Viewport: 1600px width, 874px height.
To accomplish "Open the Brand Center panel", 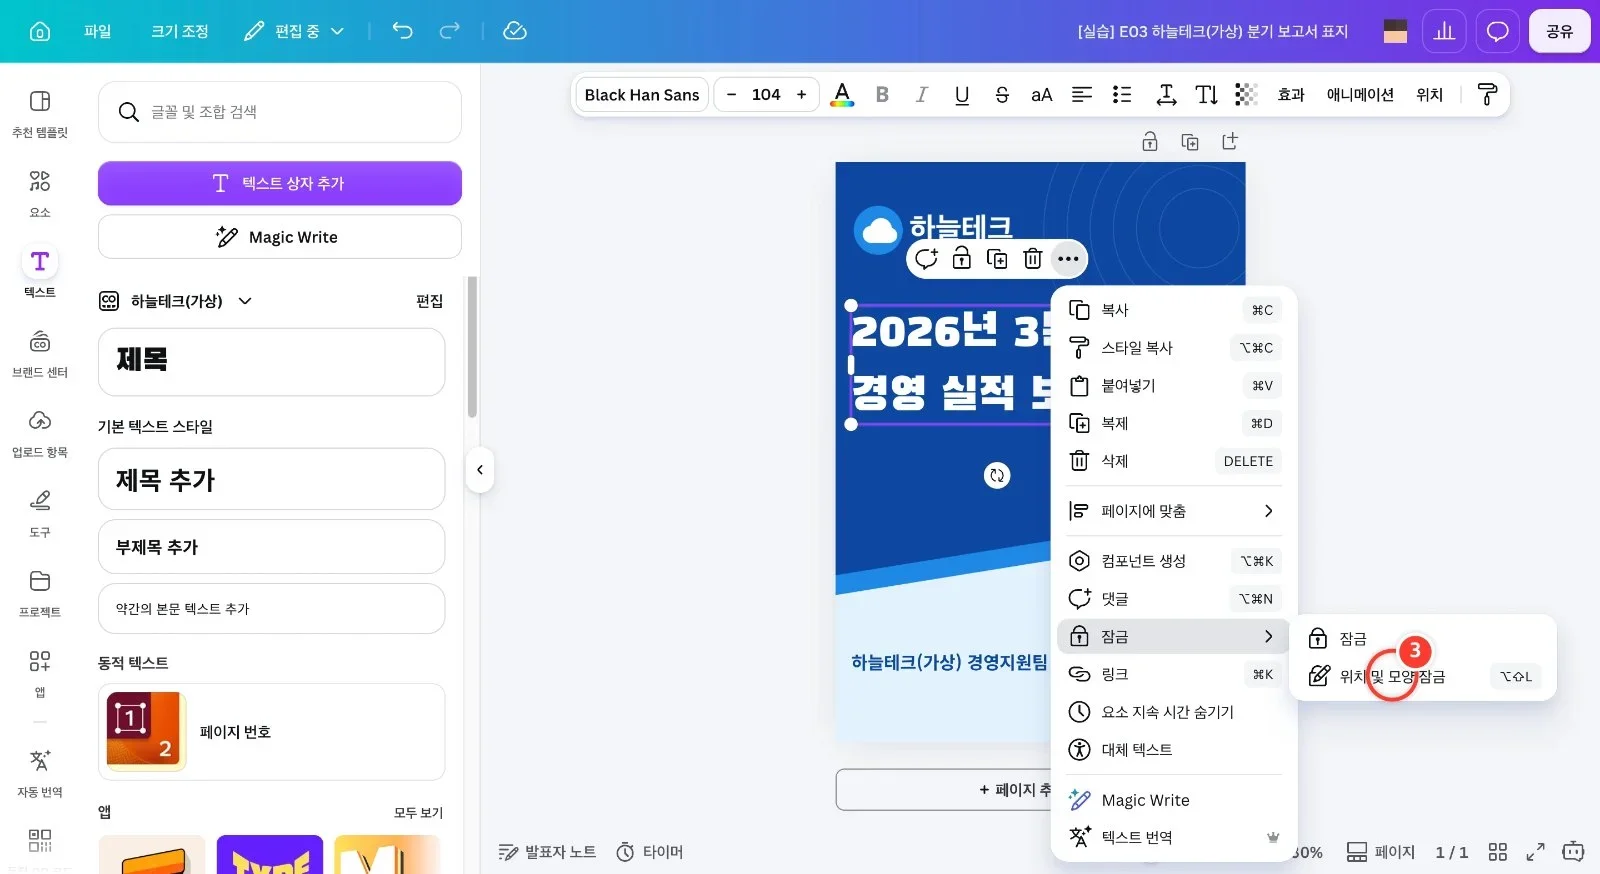I will click(40, 353).
